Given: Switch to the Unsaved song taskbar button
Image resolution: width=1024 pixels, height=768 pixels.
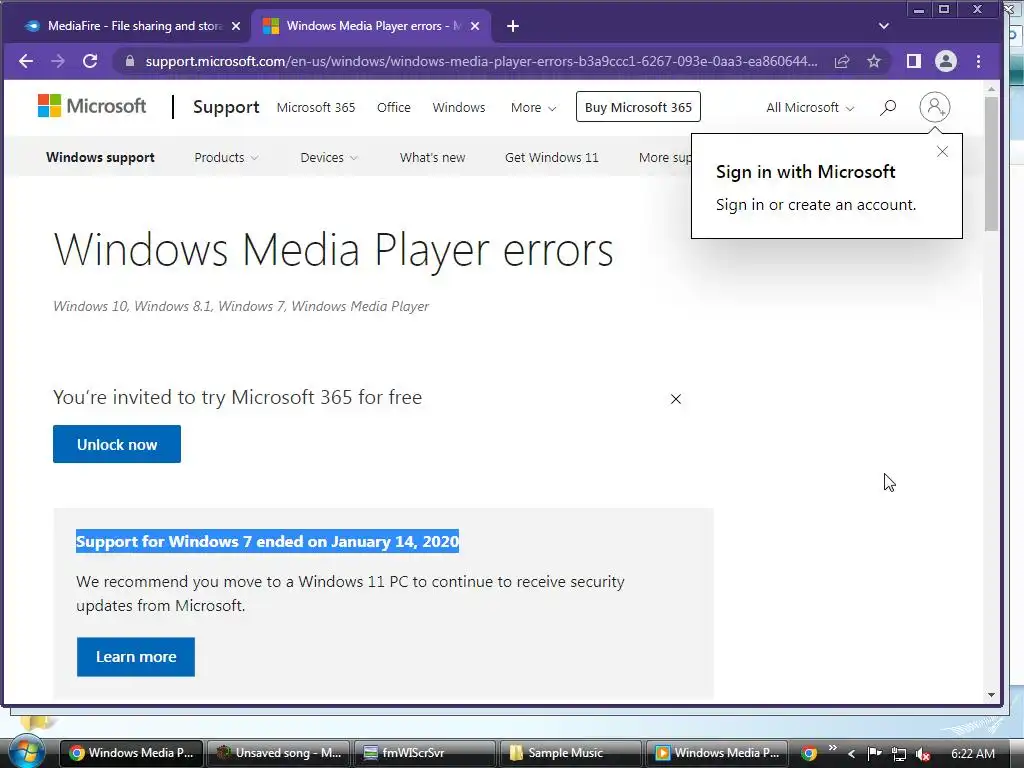Looking at the screenshot, I should [x=278, y=753].
